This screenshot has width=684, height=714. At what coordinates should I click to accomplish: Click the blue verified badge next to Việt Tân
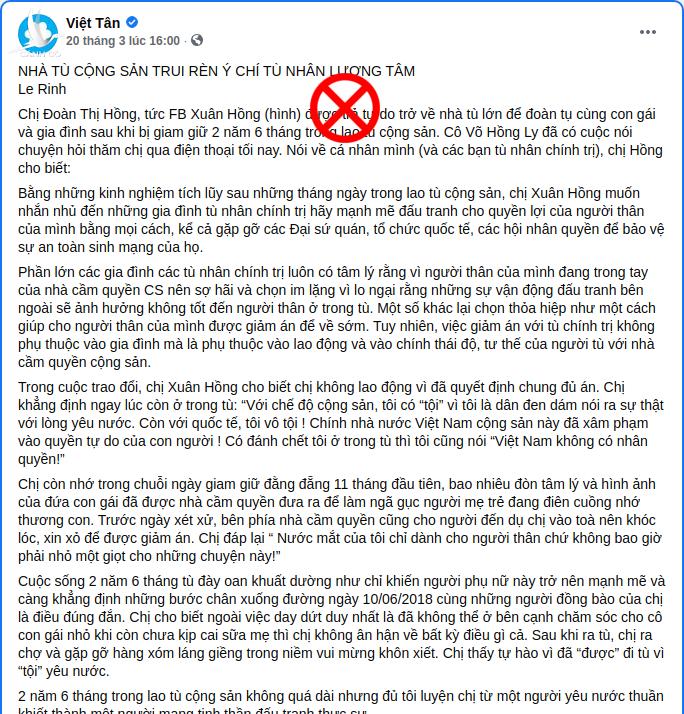132,22
